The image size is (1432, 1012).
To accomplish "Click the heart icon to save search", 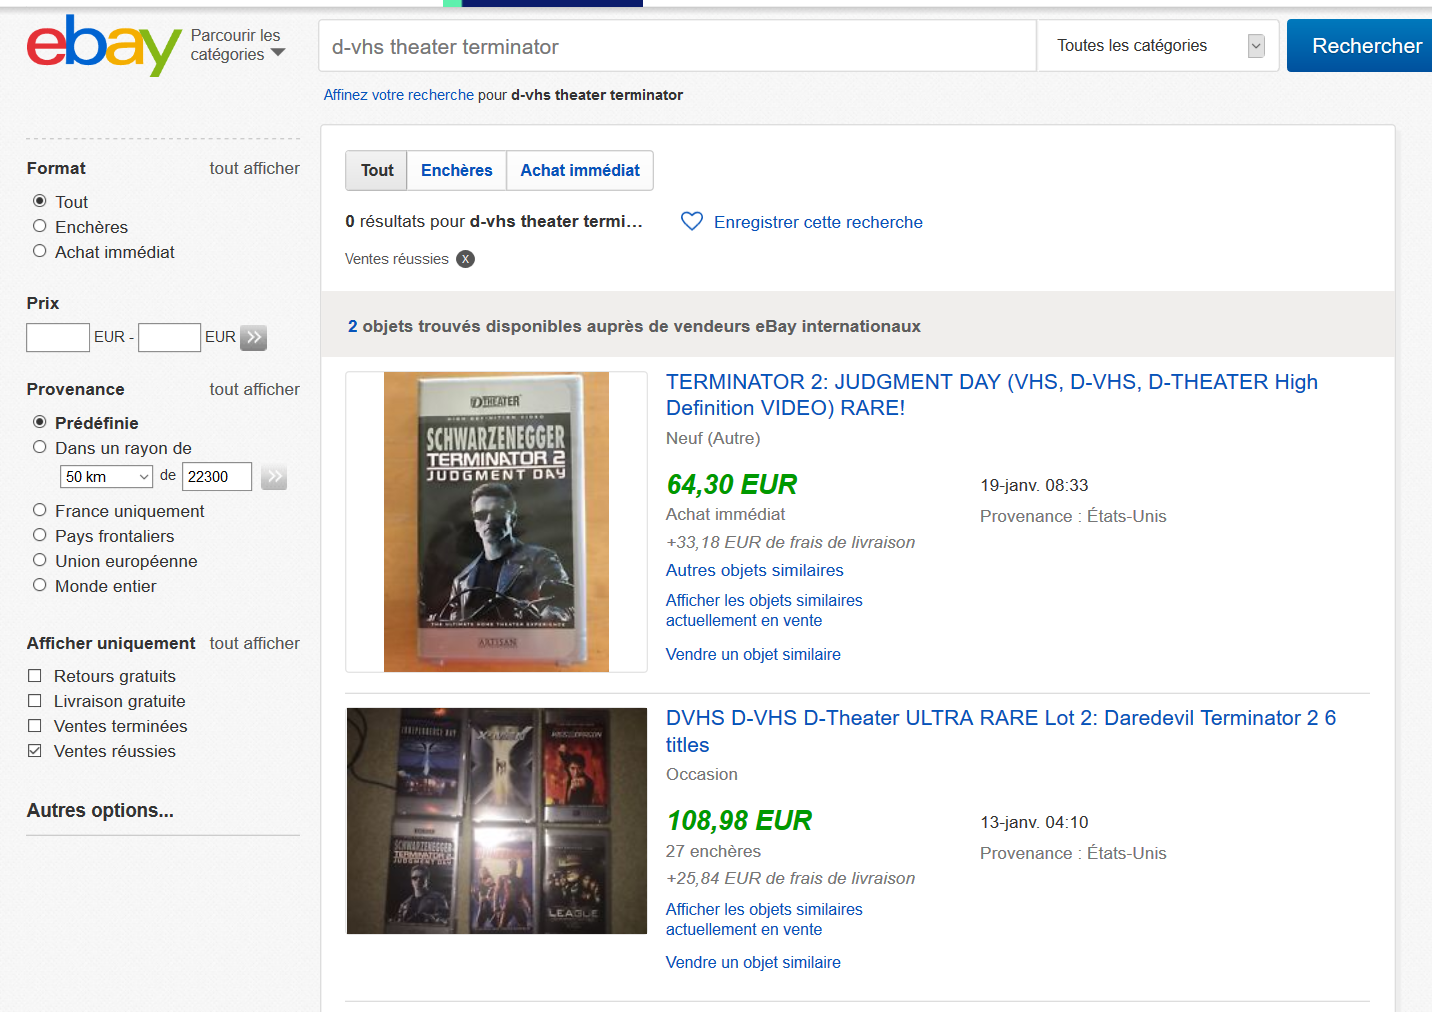I will pos(692,221).
